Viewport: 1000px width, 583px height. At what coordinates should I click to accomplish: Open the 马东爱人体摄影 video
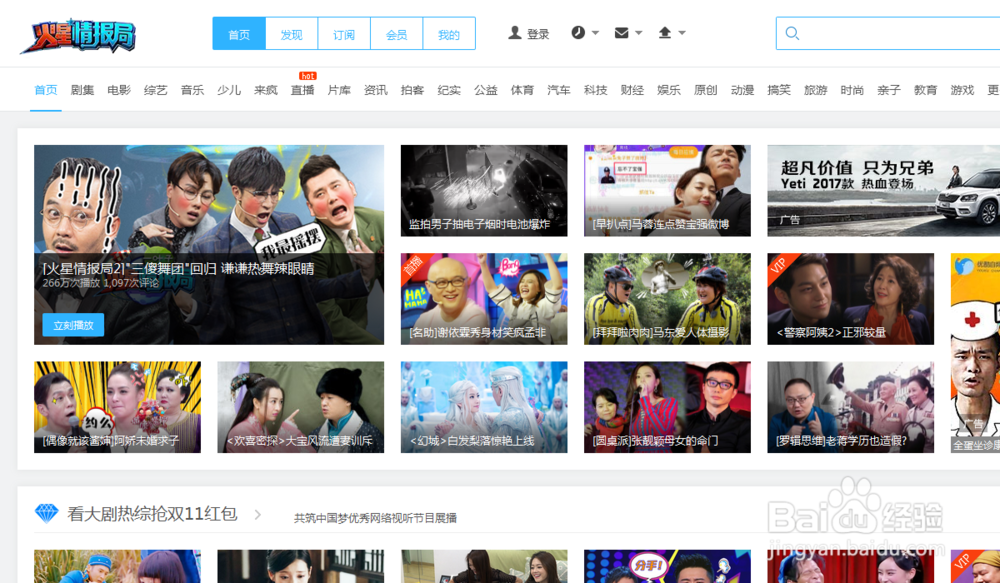click(667, 299)
